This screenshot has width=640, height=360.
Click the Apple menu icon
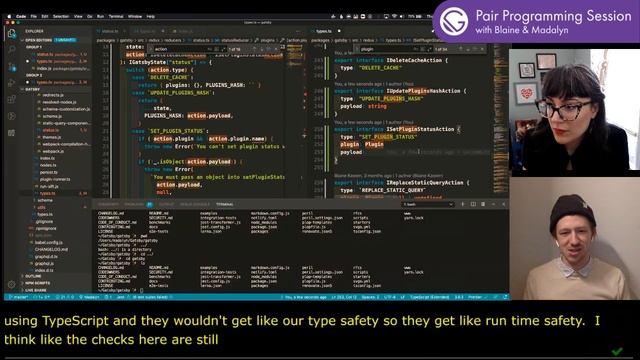pyautogui.click(x=9, y=16)
